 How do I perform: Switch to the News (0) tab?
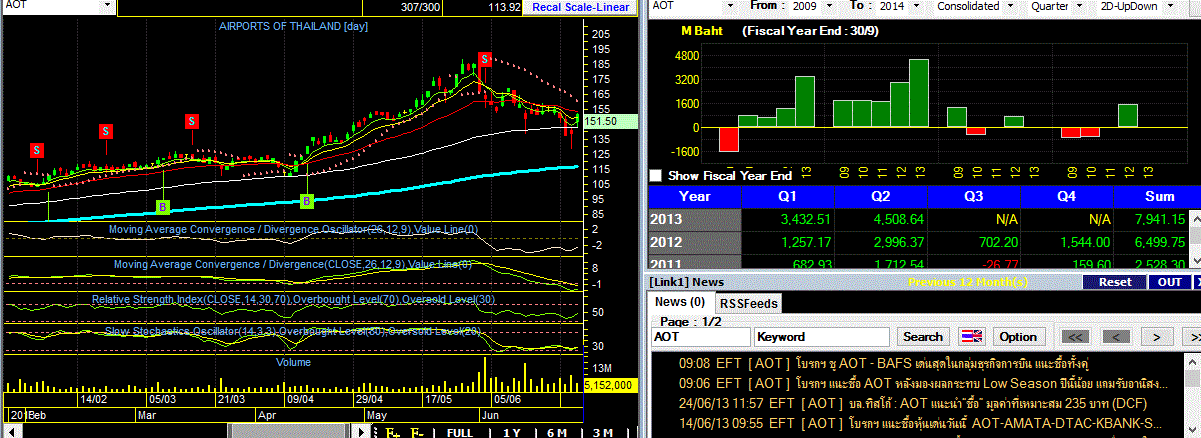[679, 302]
